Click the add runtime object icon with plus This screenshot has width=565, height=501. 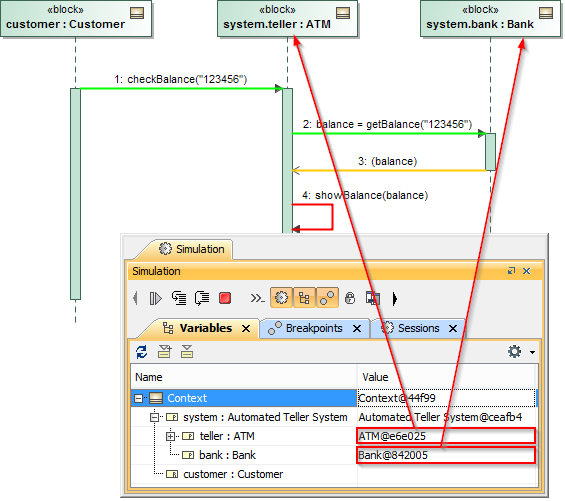coord(165,351)
